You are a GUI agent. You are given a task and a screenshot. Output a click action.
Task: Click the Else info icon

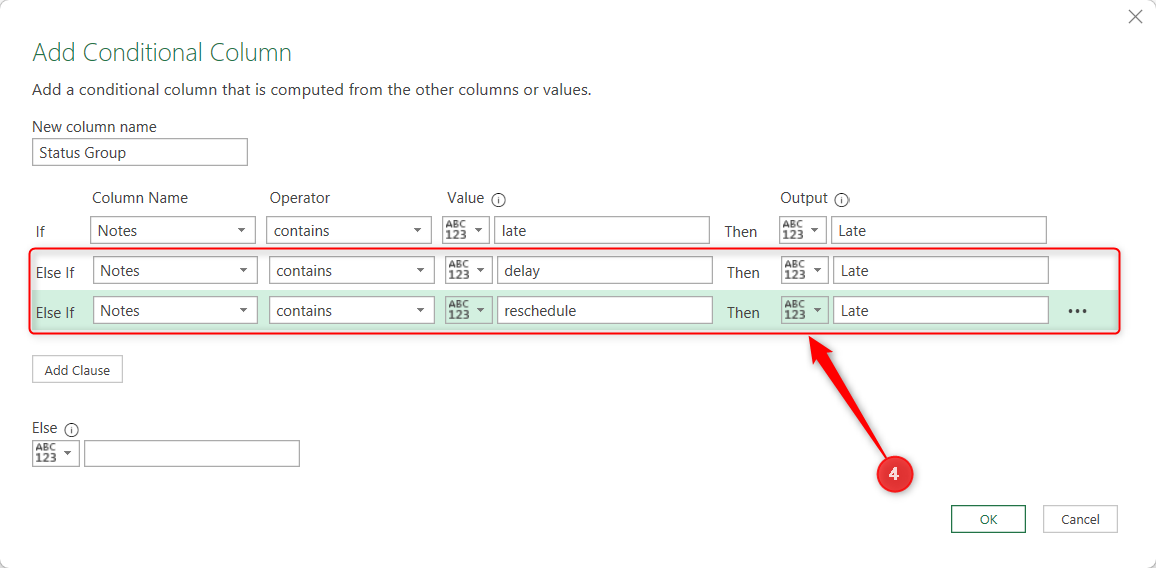pyautogui.click(x=72, y=430)
